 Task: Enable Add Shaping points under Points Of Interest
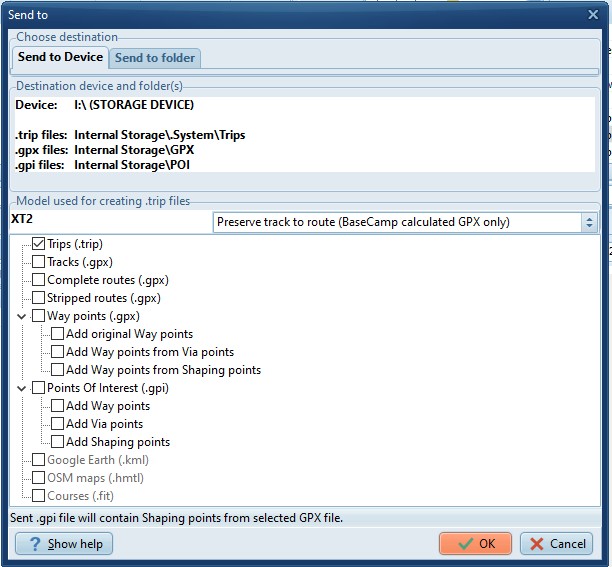pos(57,442)
